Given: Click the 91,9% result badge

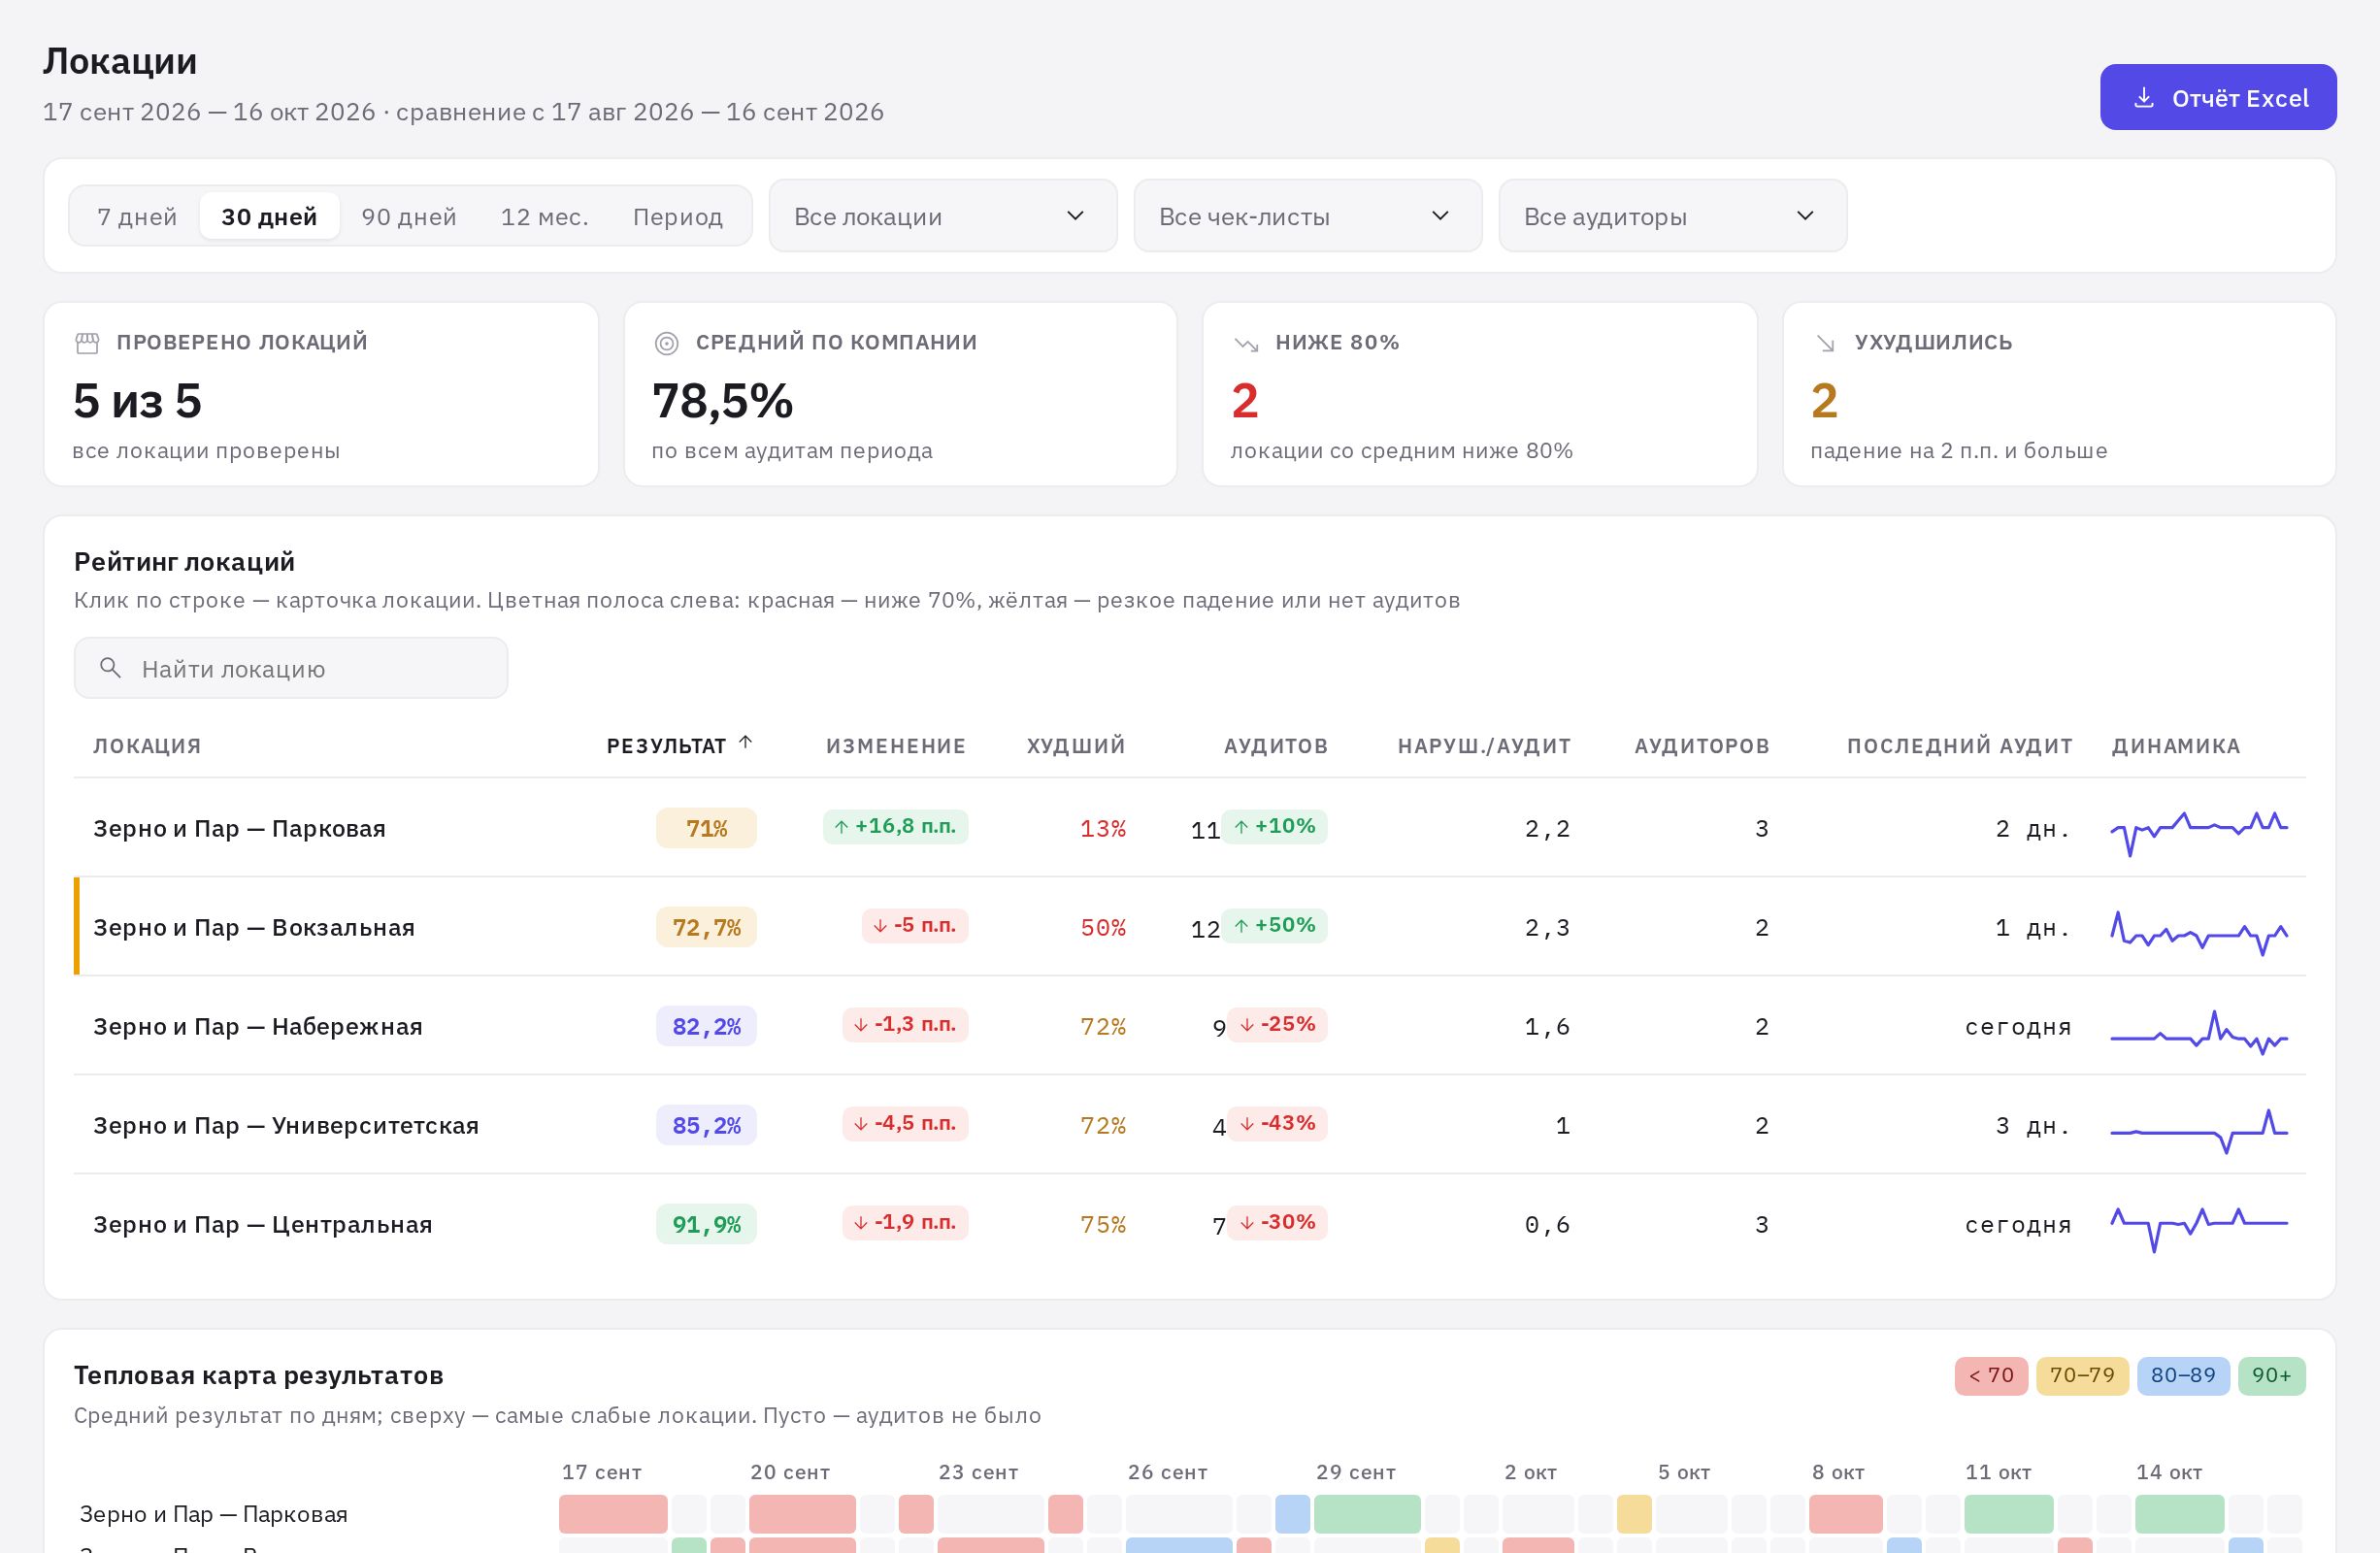Looking at the screenshot, I should coord(706,1224).
